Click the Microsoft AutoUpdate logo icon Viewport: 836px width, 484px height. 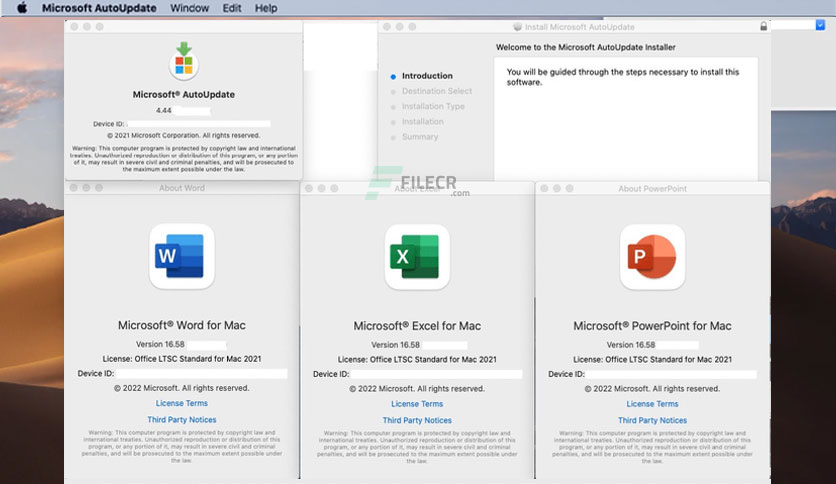click(184, 60)
